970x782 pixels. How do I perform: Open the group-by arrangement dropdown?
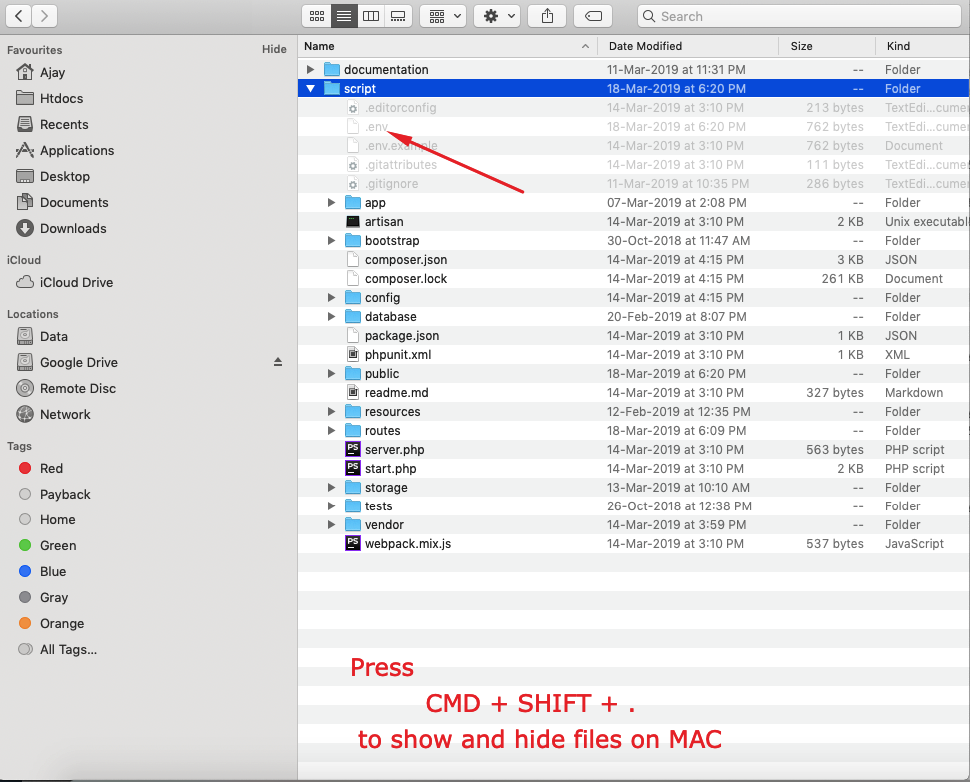tap(443, 16)
